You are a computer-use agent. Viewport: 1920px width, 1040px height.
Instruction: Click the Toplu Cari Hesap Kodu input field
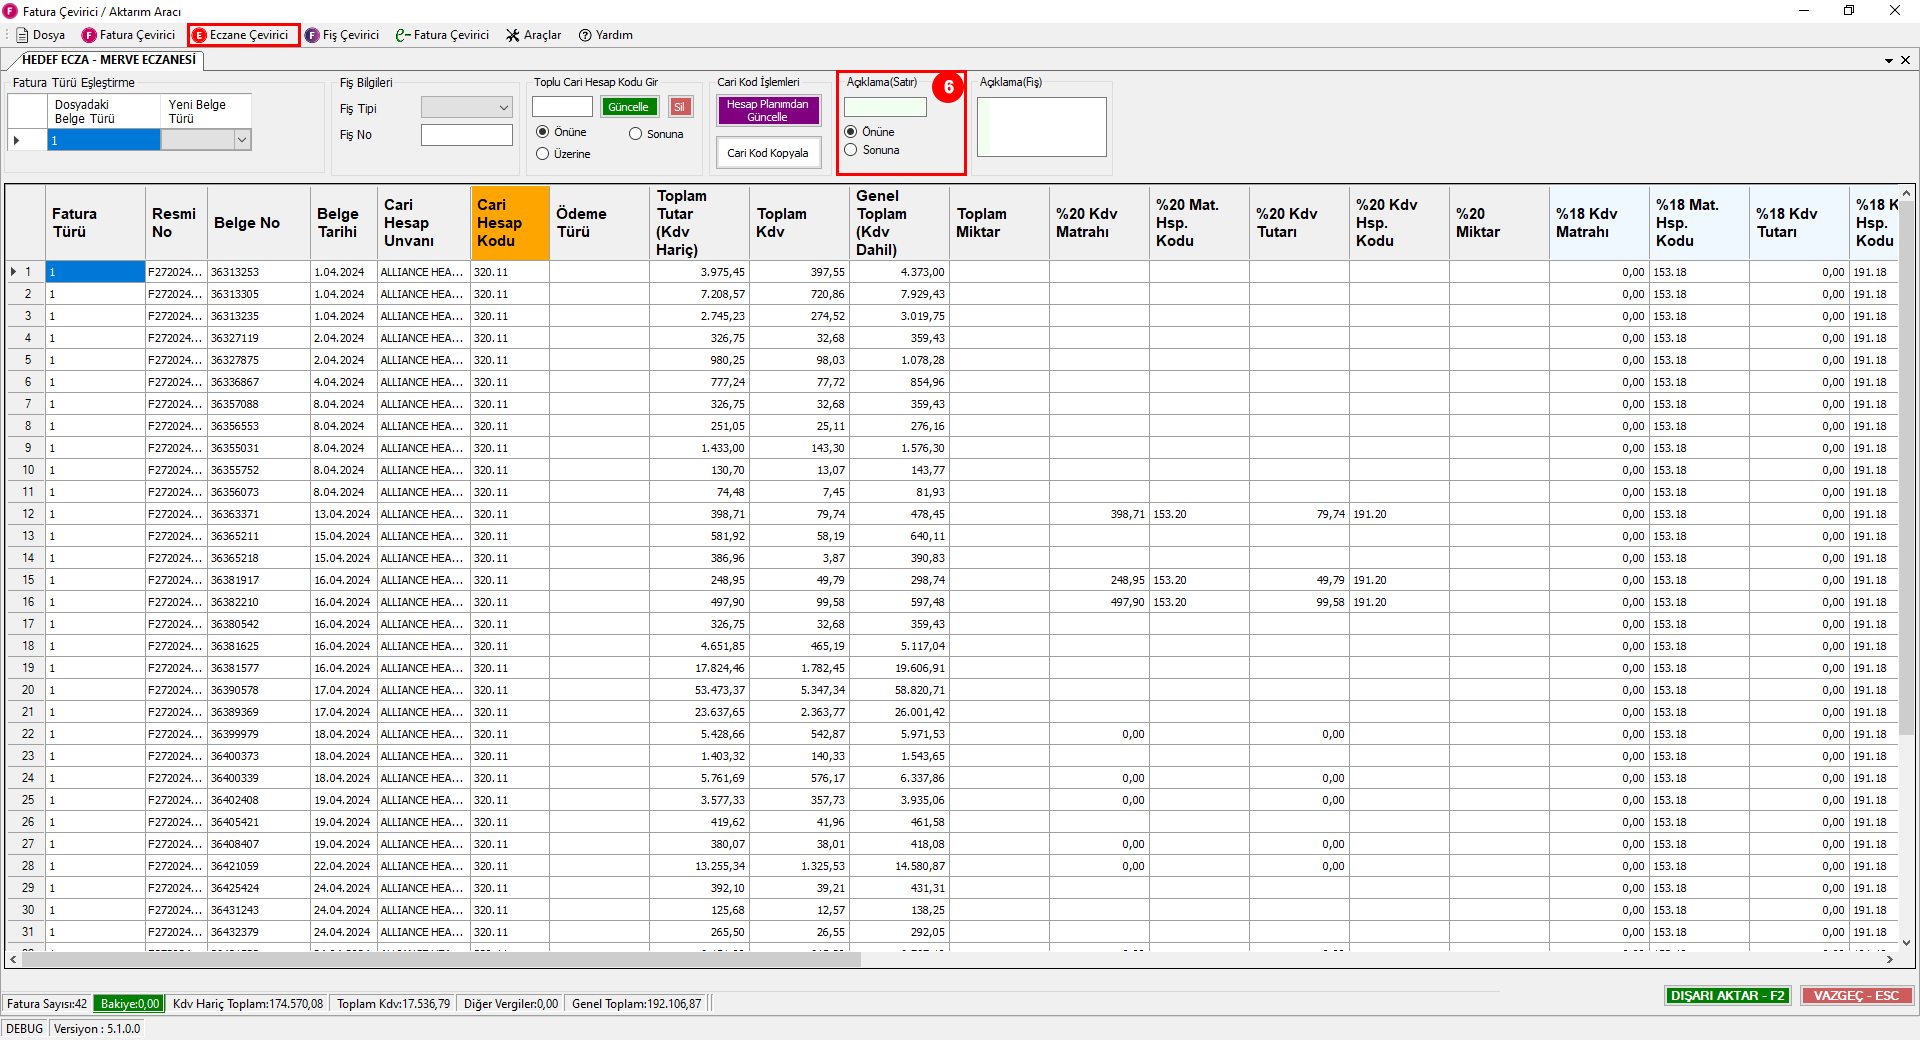click(562, 107)
